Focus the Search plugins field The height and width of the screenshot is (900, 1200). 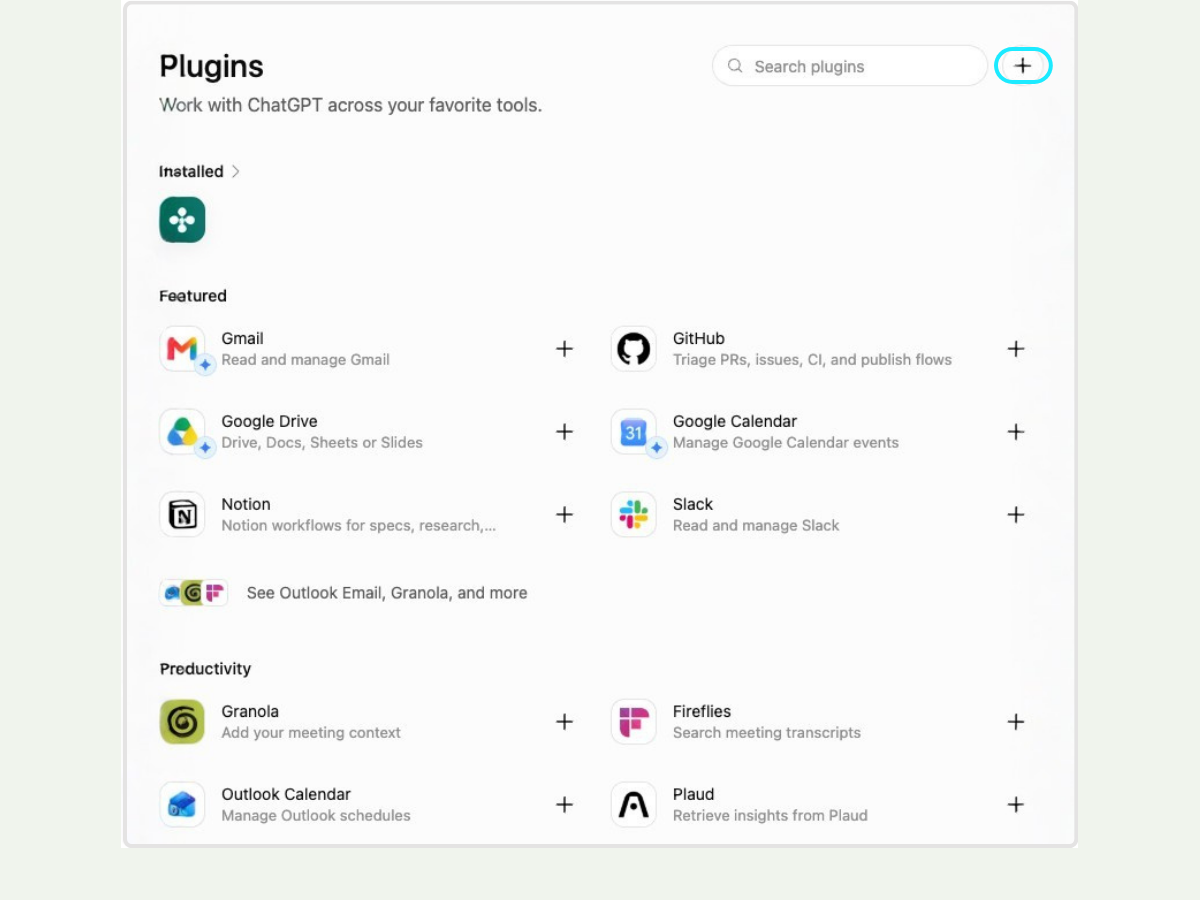point(850,66)
